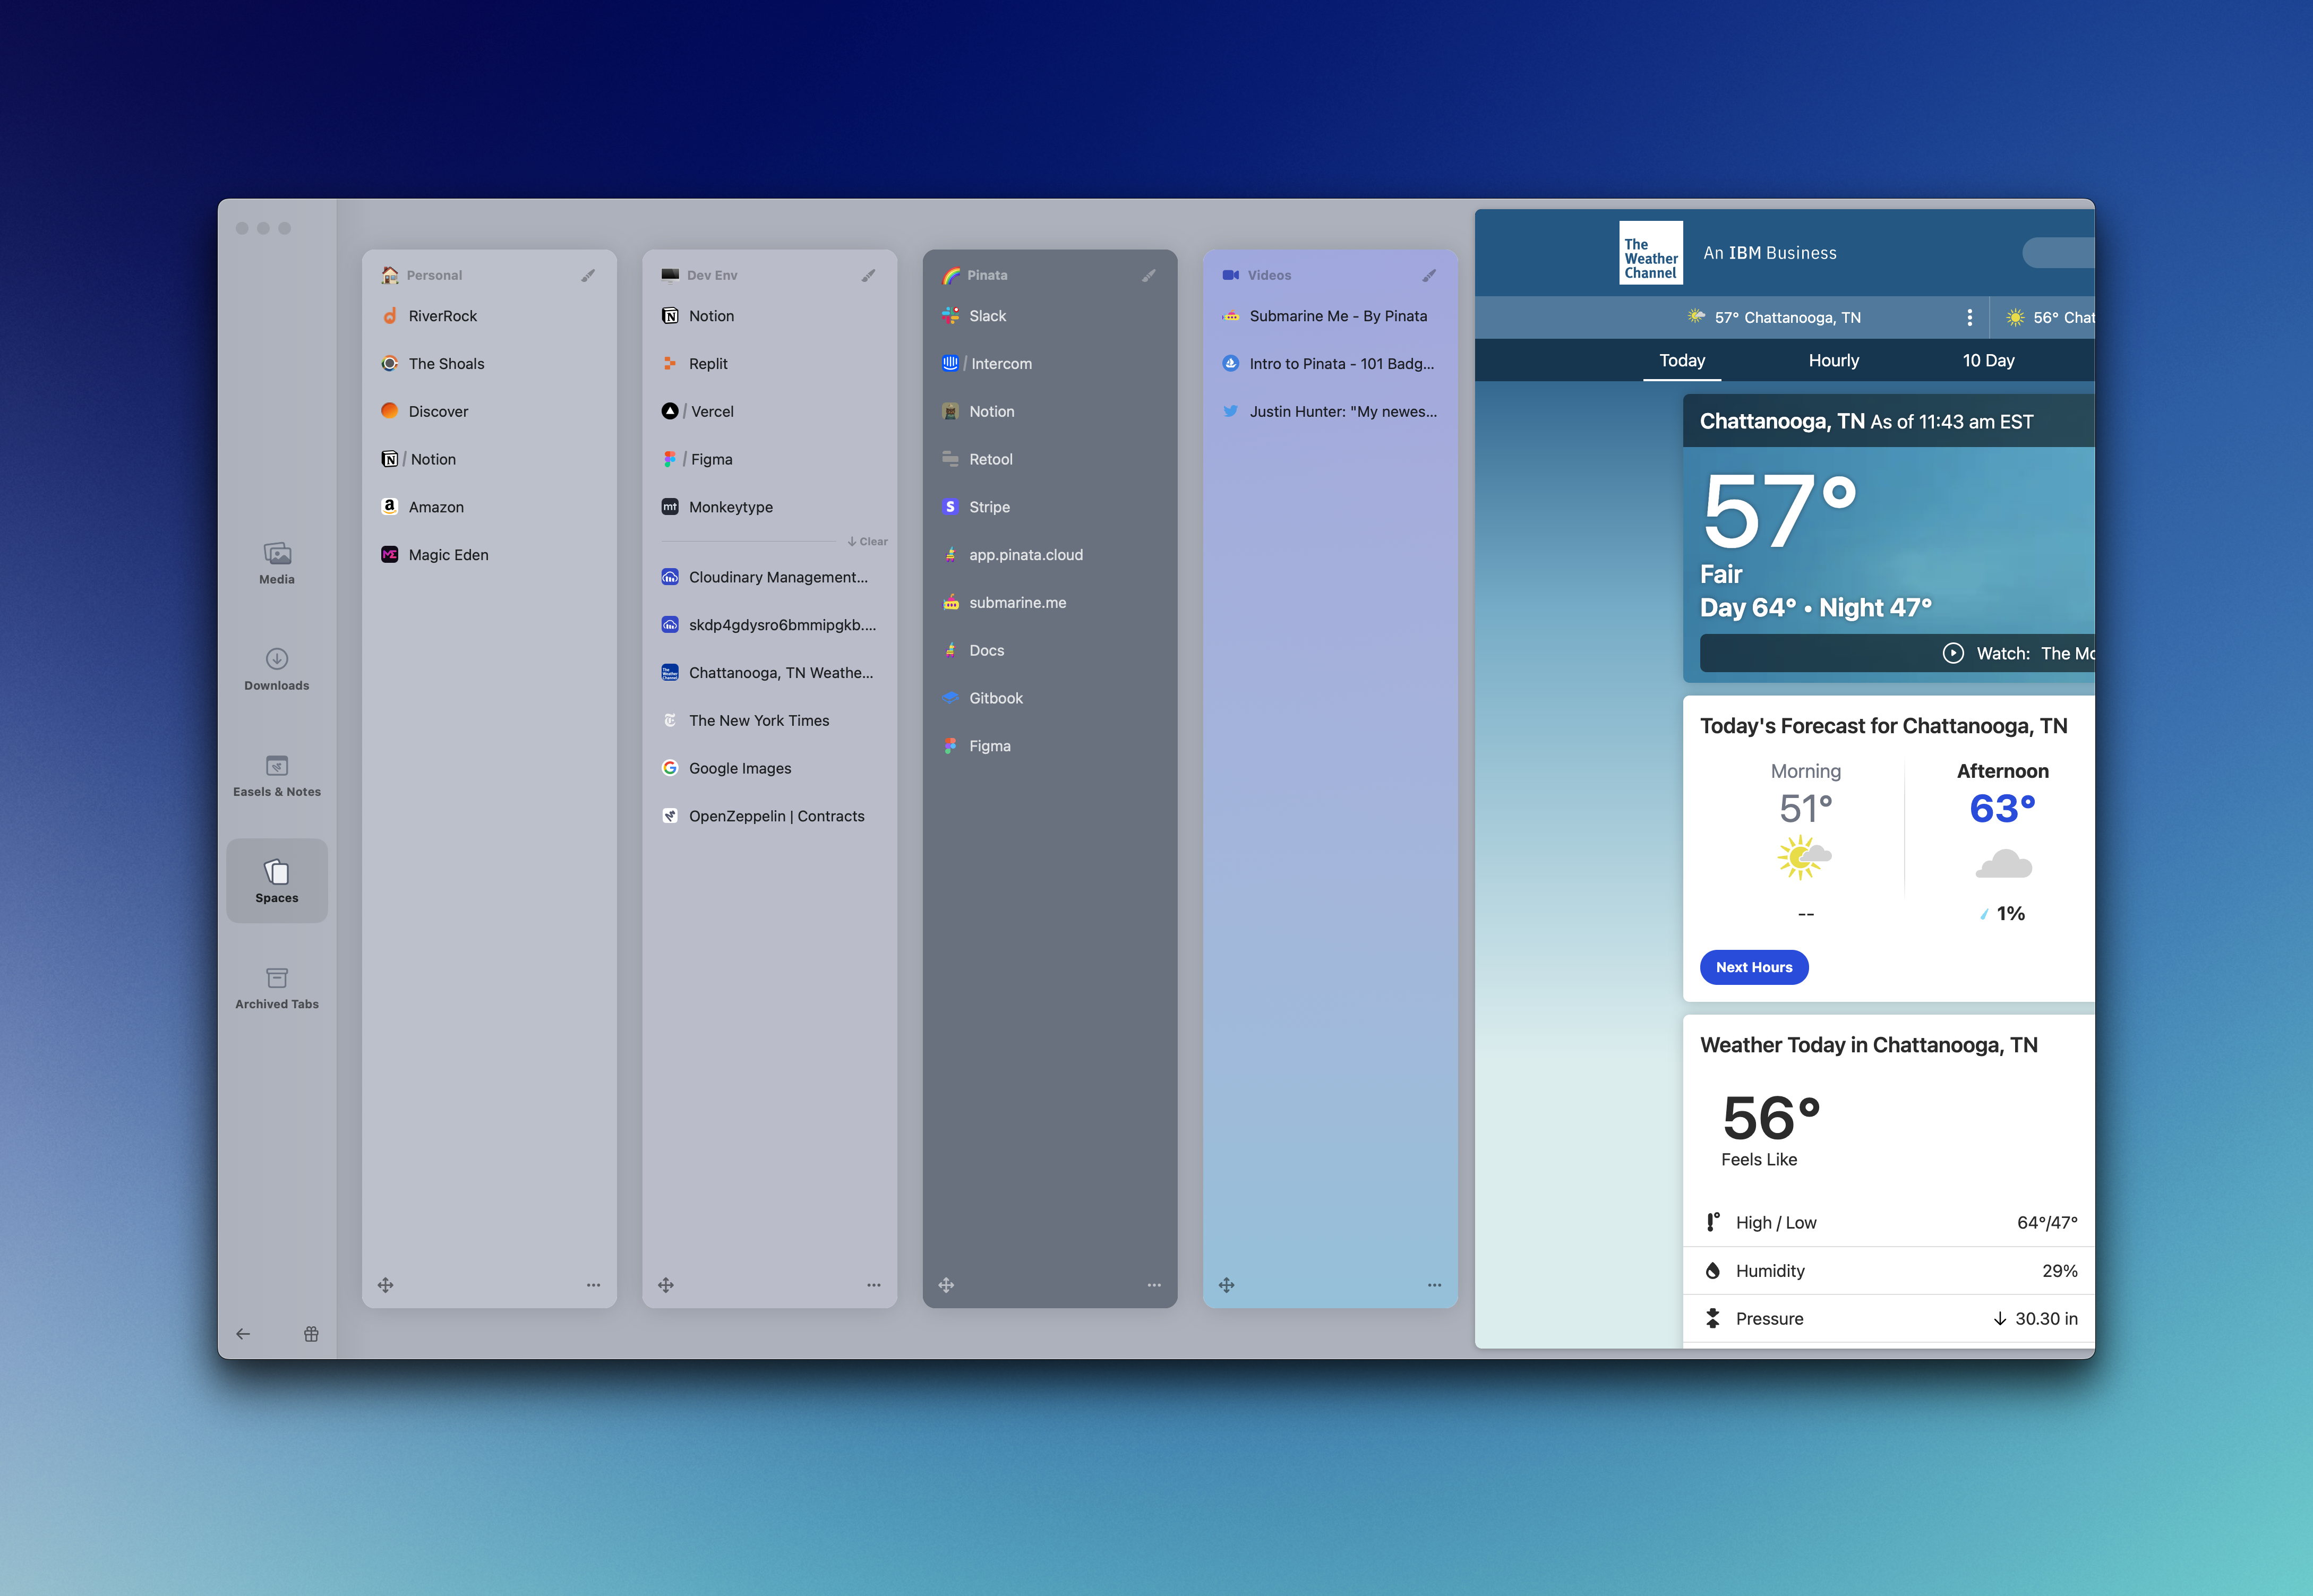Open the Chattanooga, TN Weather tab

click(x=769, y=673)
